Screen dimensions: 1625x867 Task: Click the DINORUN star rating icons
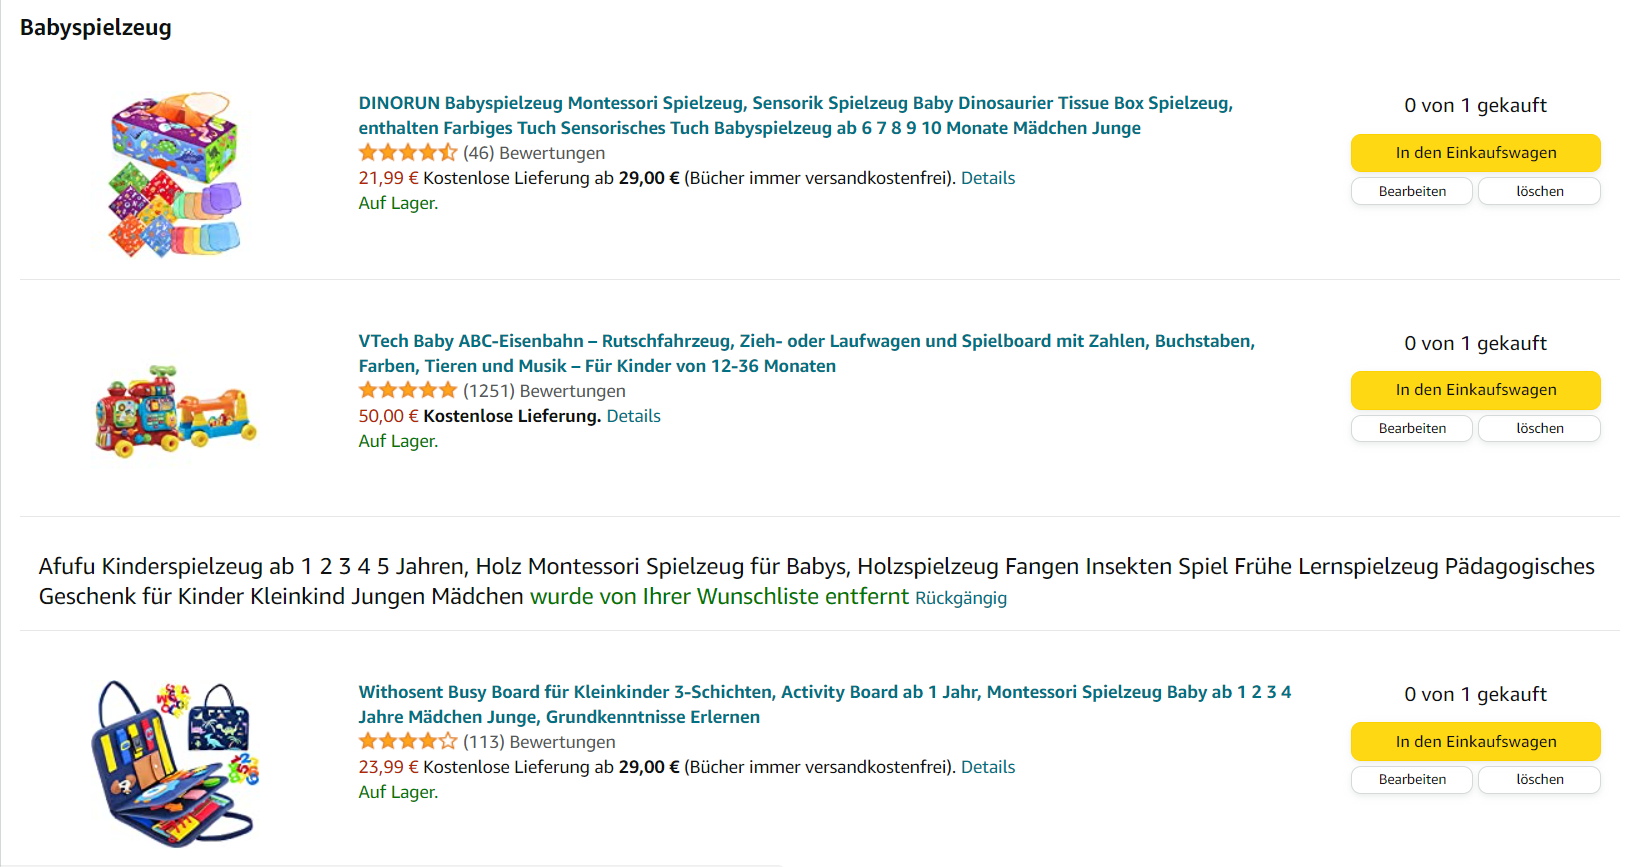coord(408,153)
